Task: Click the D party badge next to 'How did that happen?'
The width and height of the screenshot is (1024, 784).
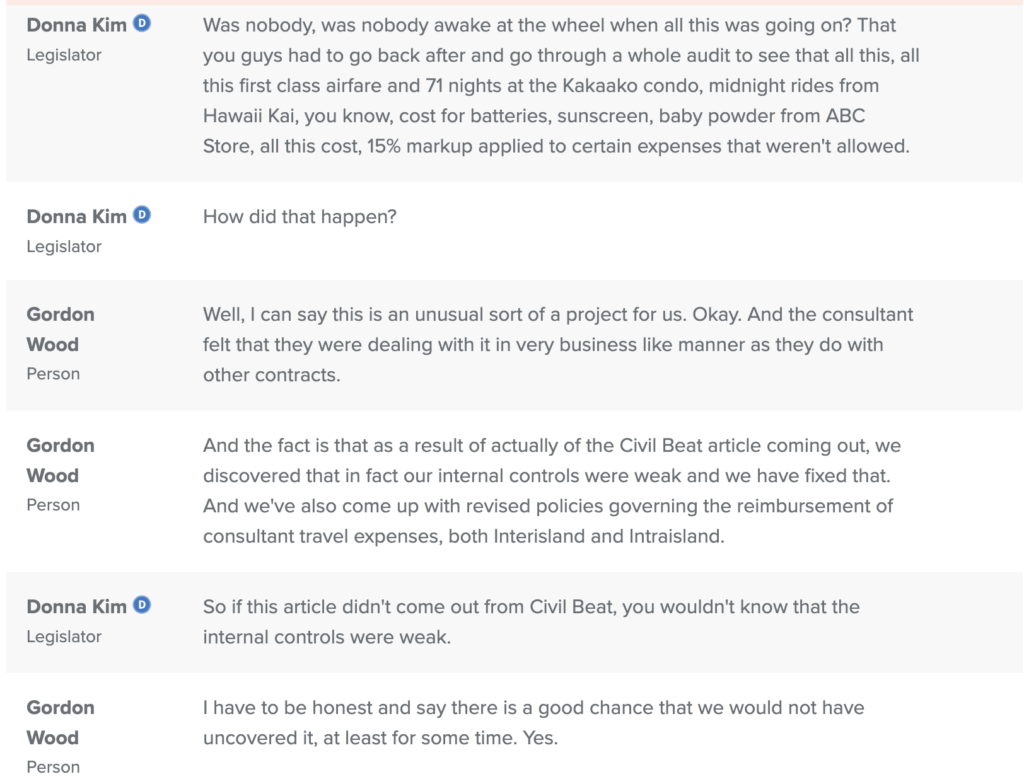Action: pos(142,215)
